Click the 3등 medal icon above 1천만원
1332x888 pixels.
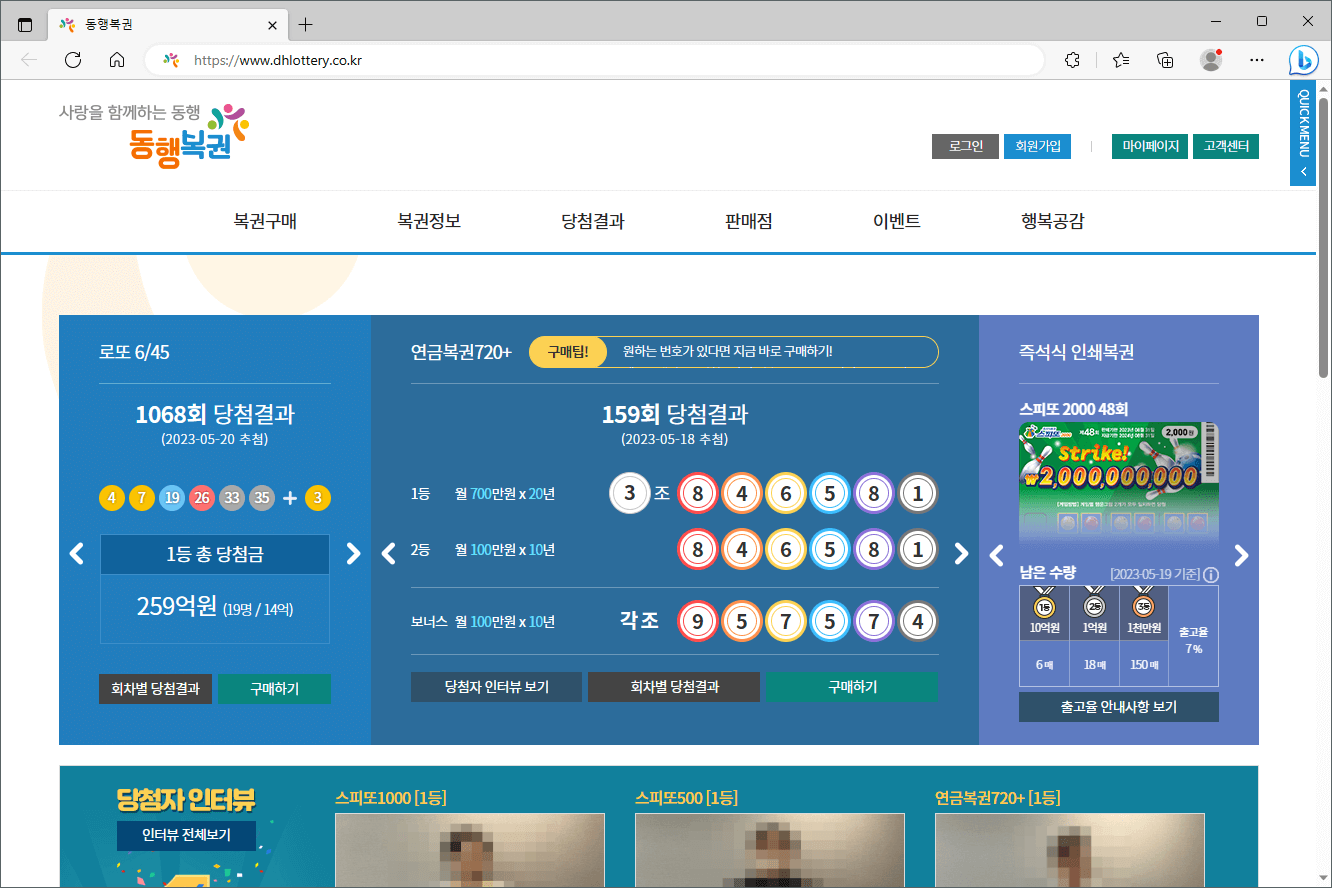coord(1144,606)
